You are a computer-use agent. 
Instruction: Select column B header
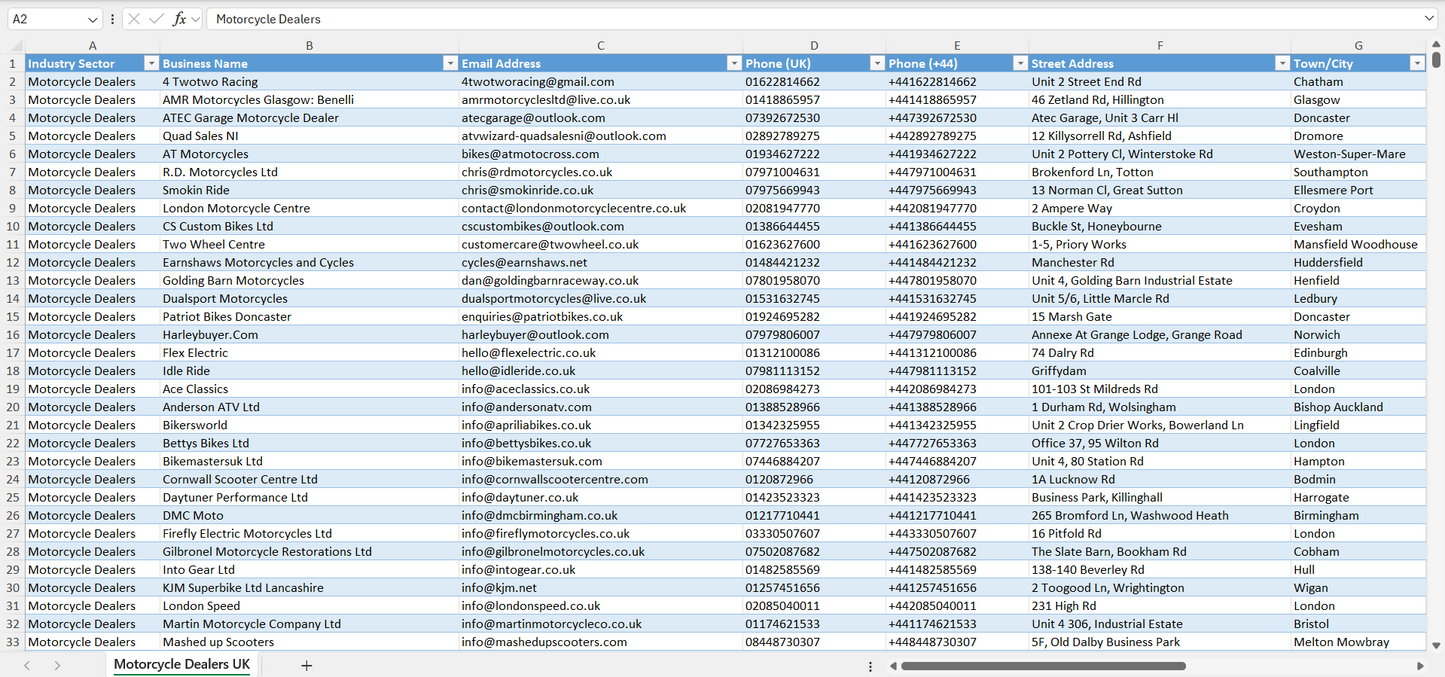click(x=309, y=46)
